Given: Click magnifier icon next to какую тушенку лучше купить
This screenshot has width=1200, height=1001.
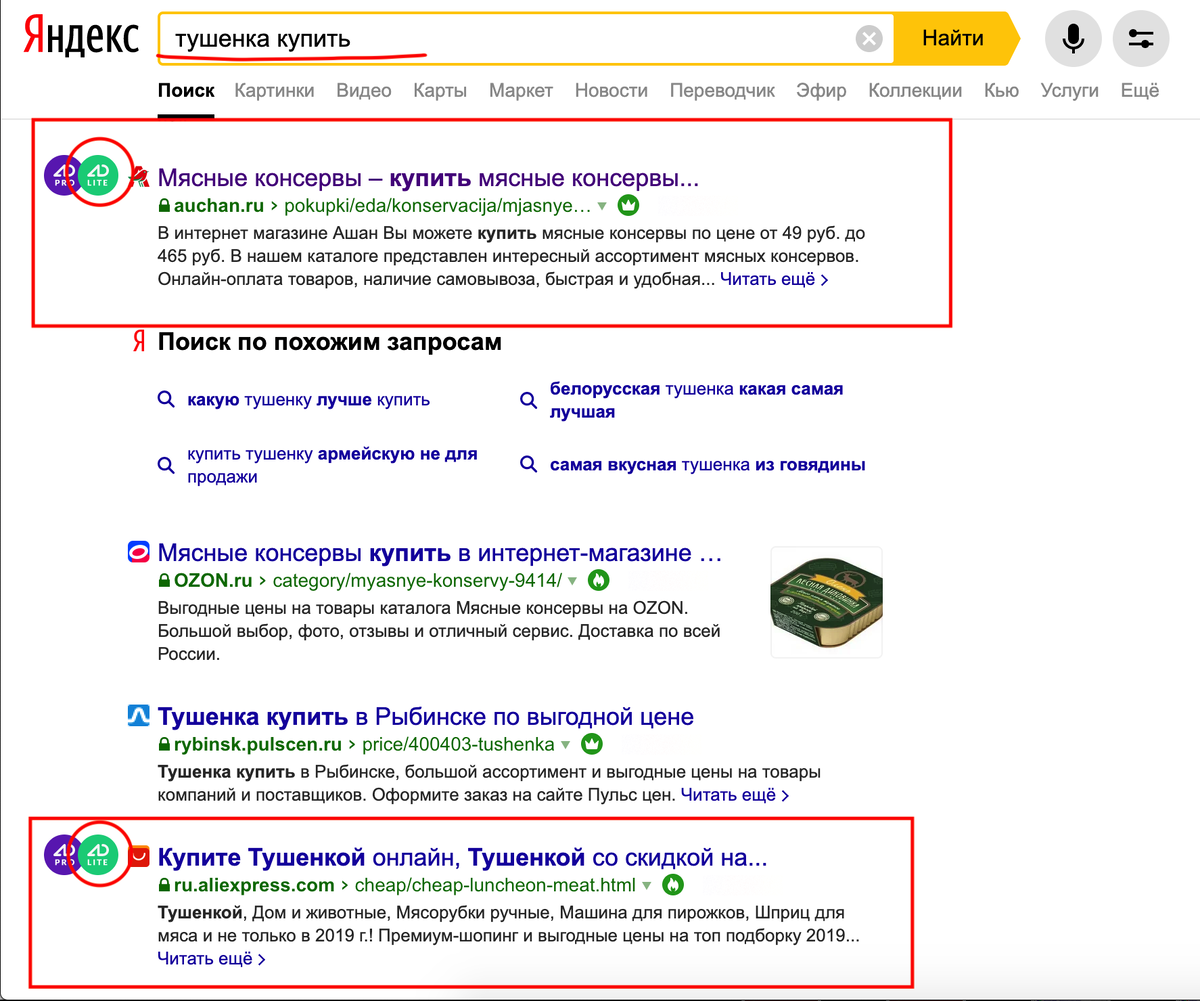Looking at the screenshot, I should [x=166, y=400].
